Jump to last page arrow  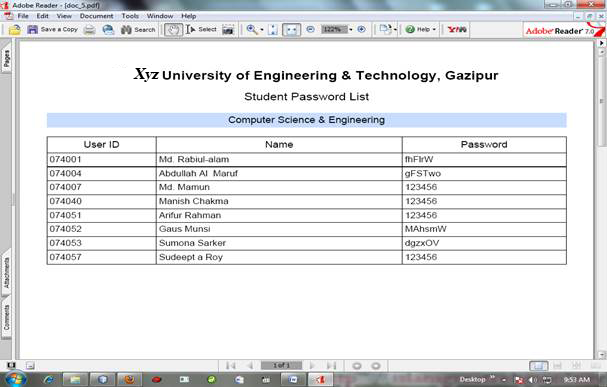point(331,366)
